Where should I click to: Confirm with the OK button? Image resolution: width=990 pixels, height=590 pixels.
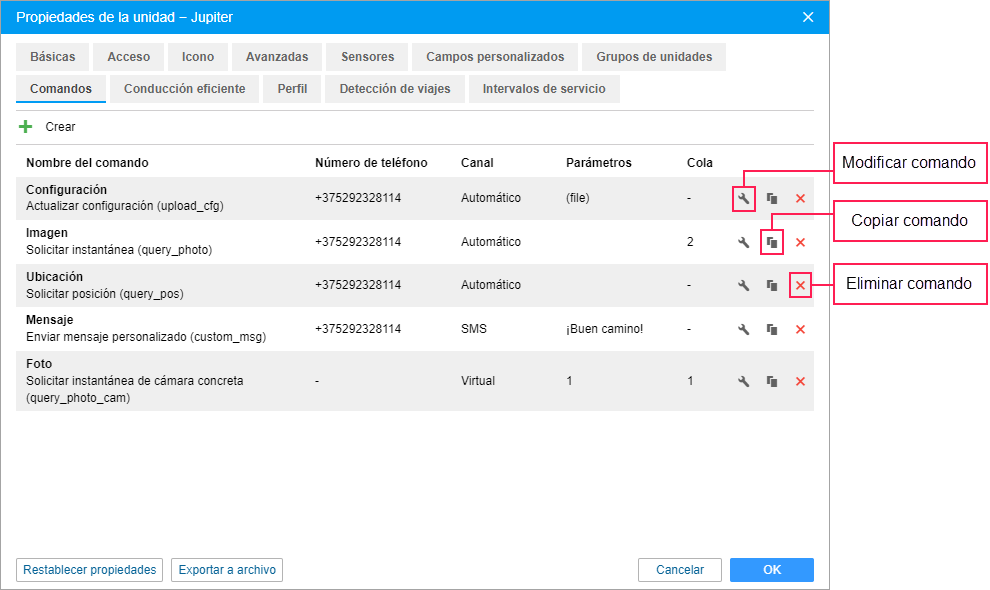[772, 570]
